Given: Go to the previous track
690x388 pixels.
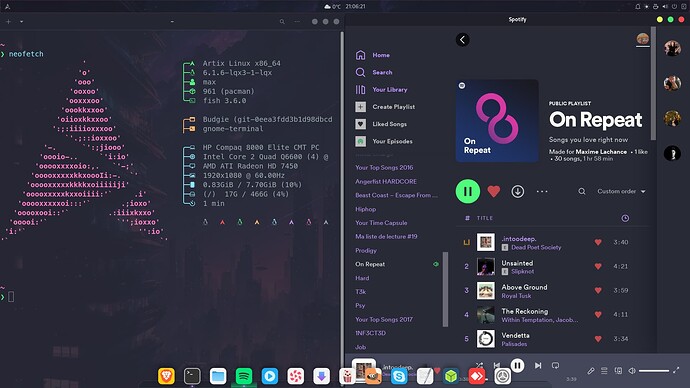Looking at the screenshot, I should click(x=497, y=366).
